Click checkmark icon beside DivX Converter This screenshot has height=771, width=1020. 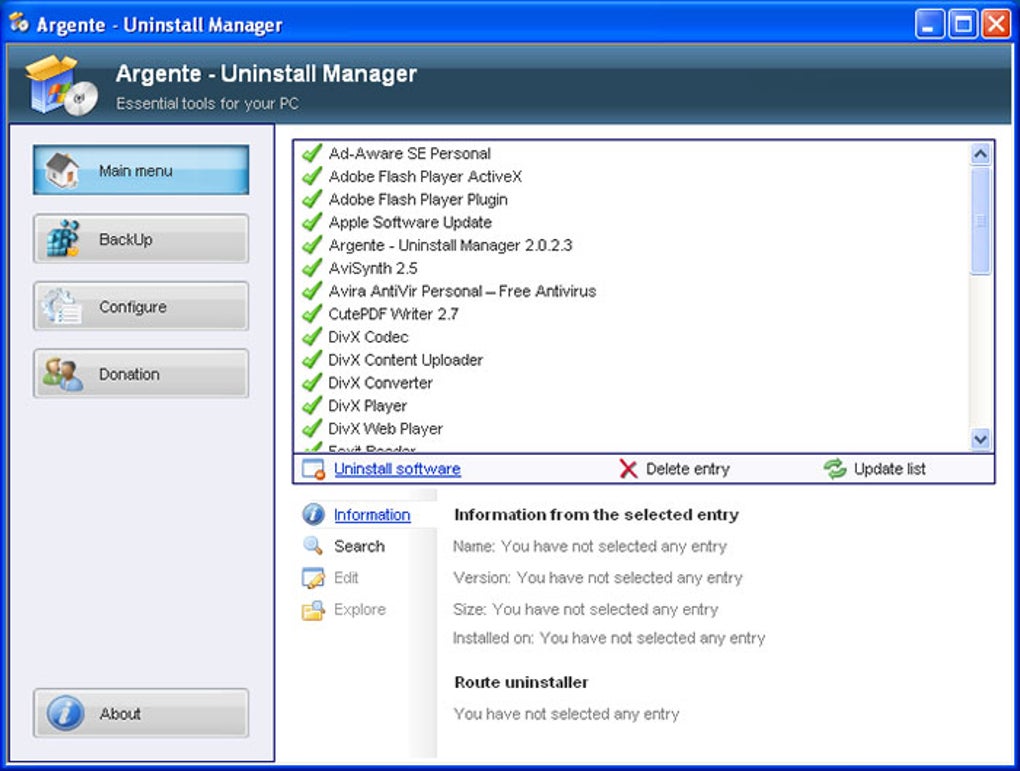tap(312, 383)
